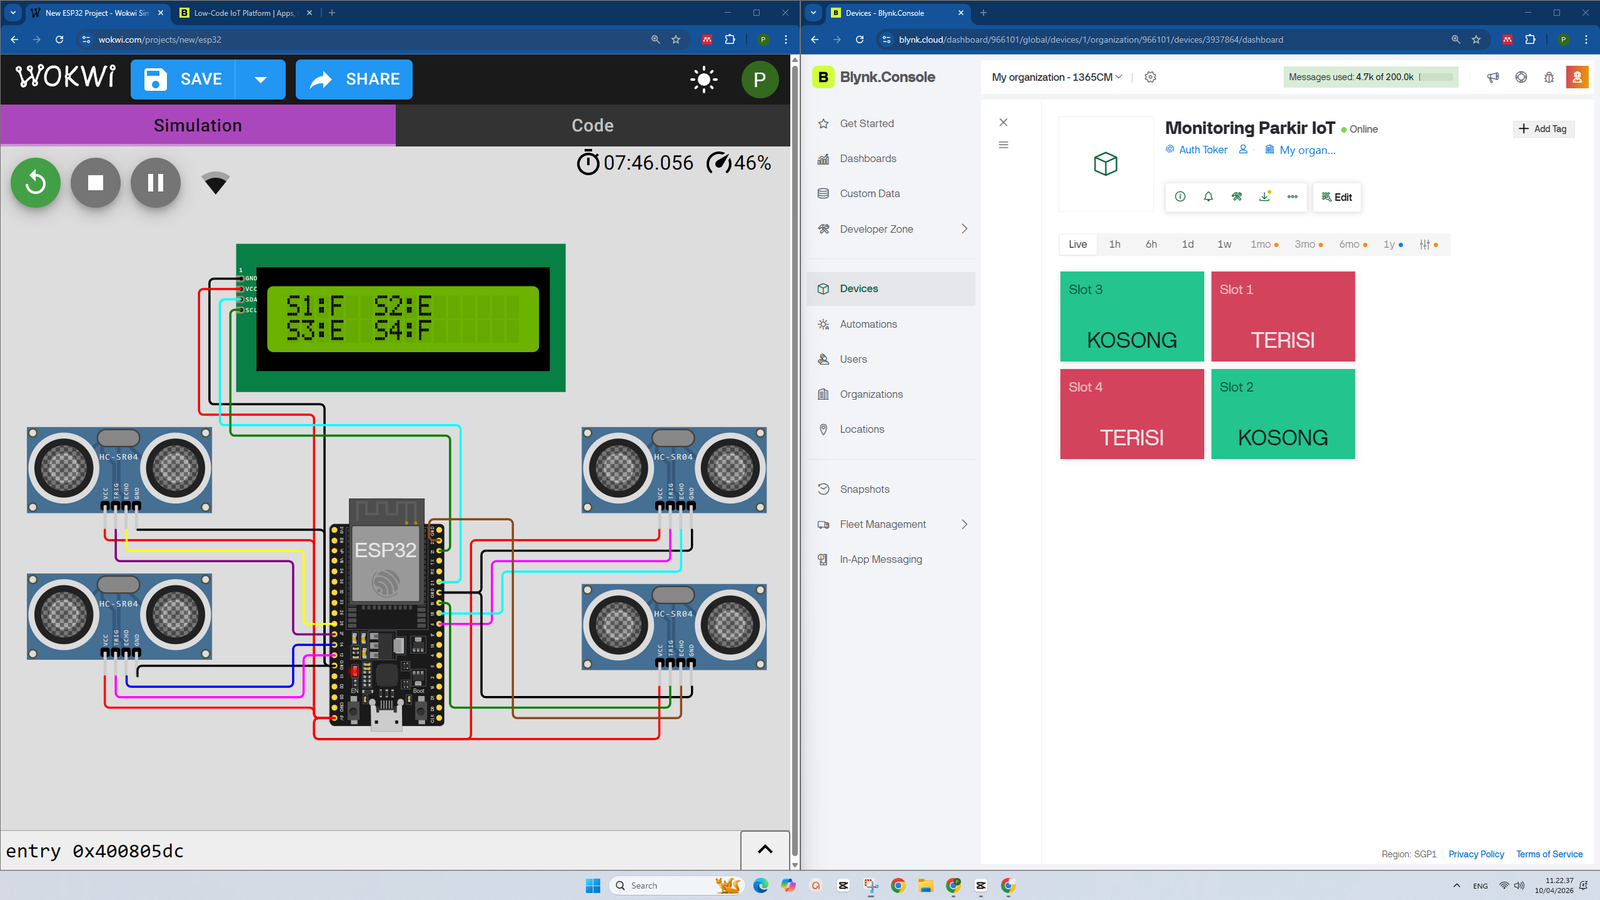Select the Simulation tab
This screenshot has width=1600, height=900.
198,125
